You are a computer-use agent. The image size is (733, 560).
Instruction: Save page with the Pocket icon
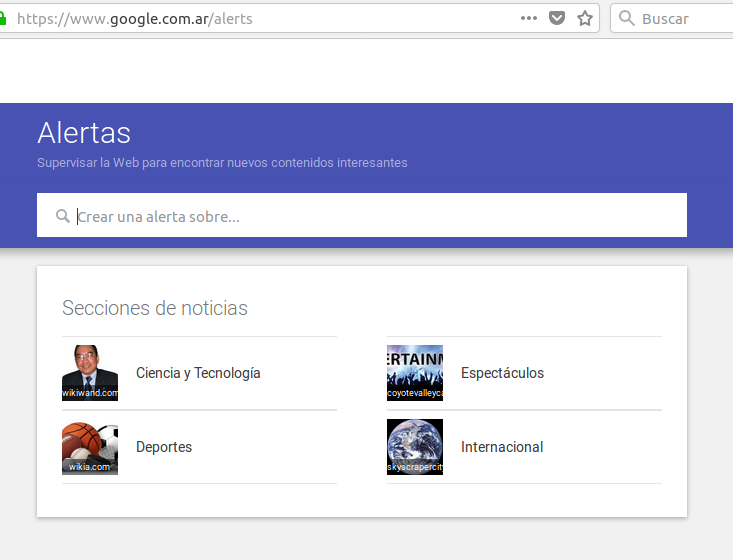pos(558,18)
